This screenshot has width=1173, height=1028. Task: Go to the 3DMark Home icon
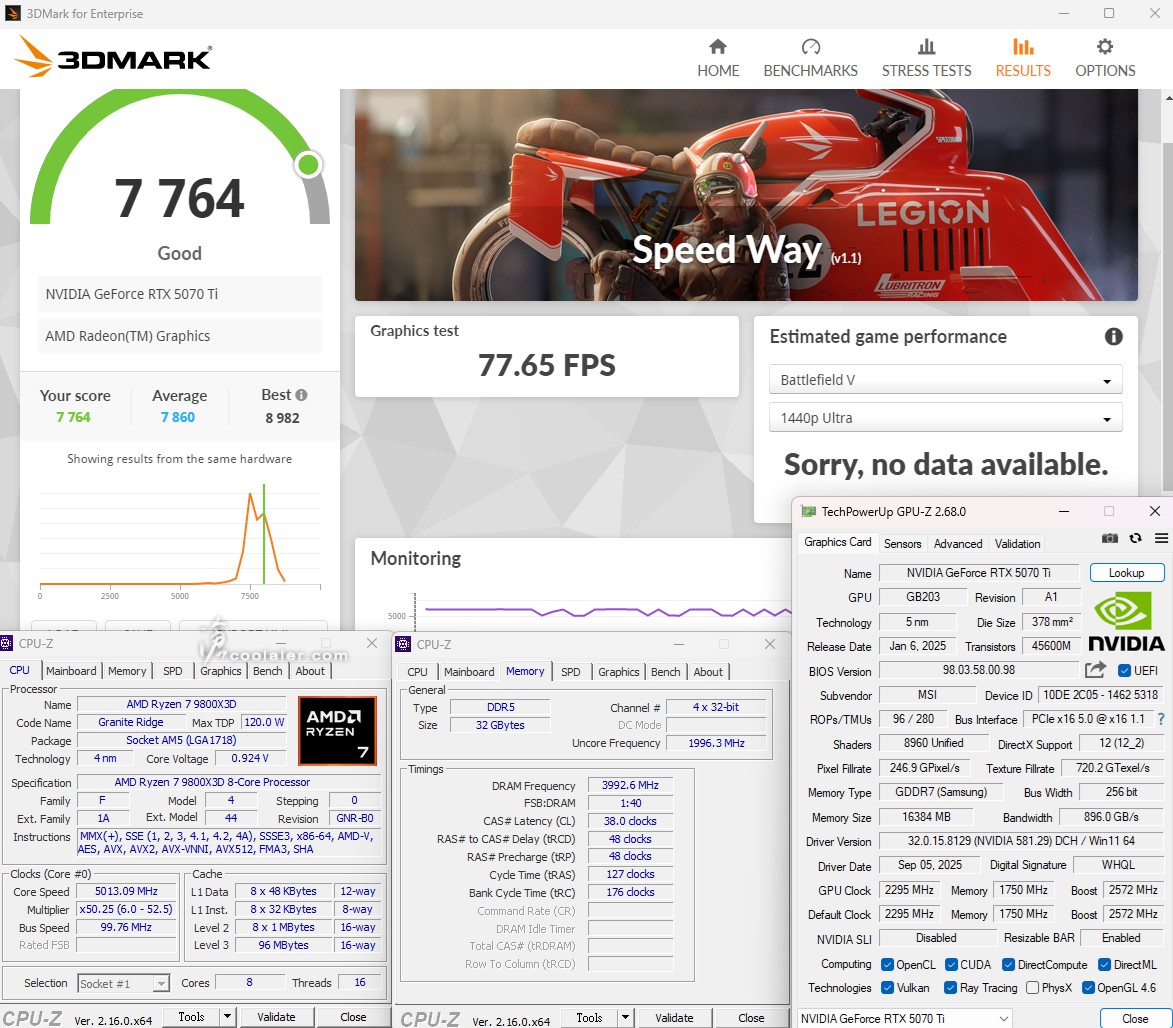(717, 47)
